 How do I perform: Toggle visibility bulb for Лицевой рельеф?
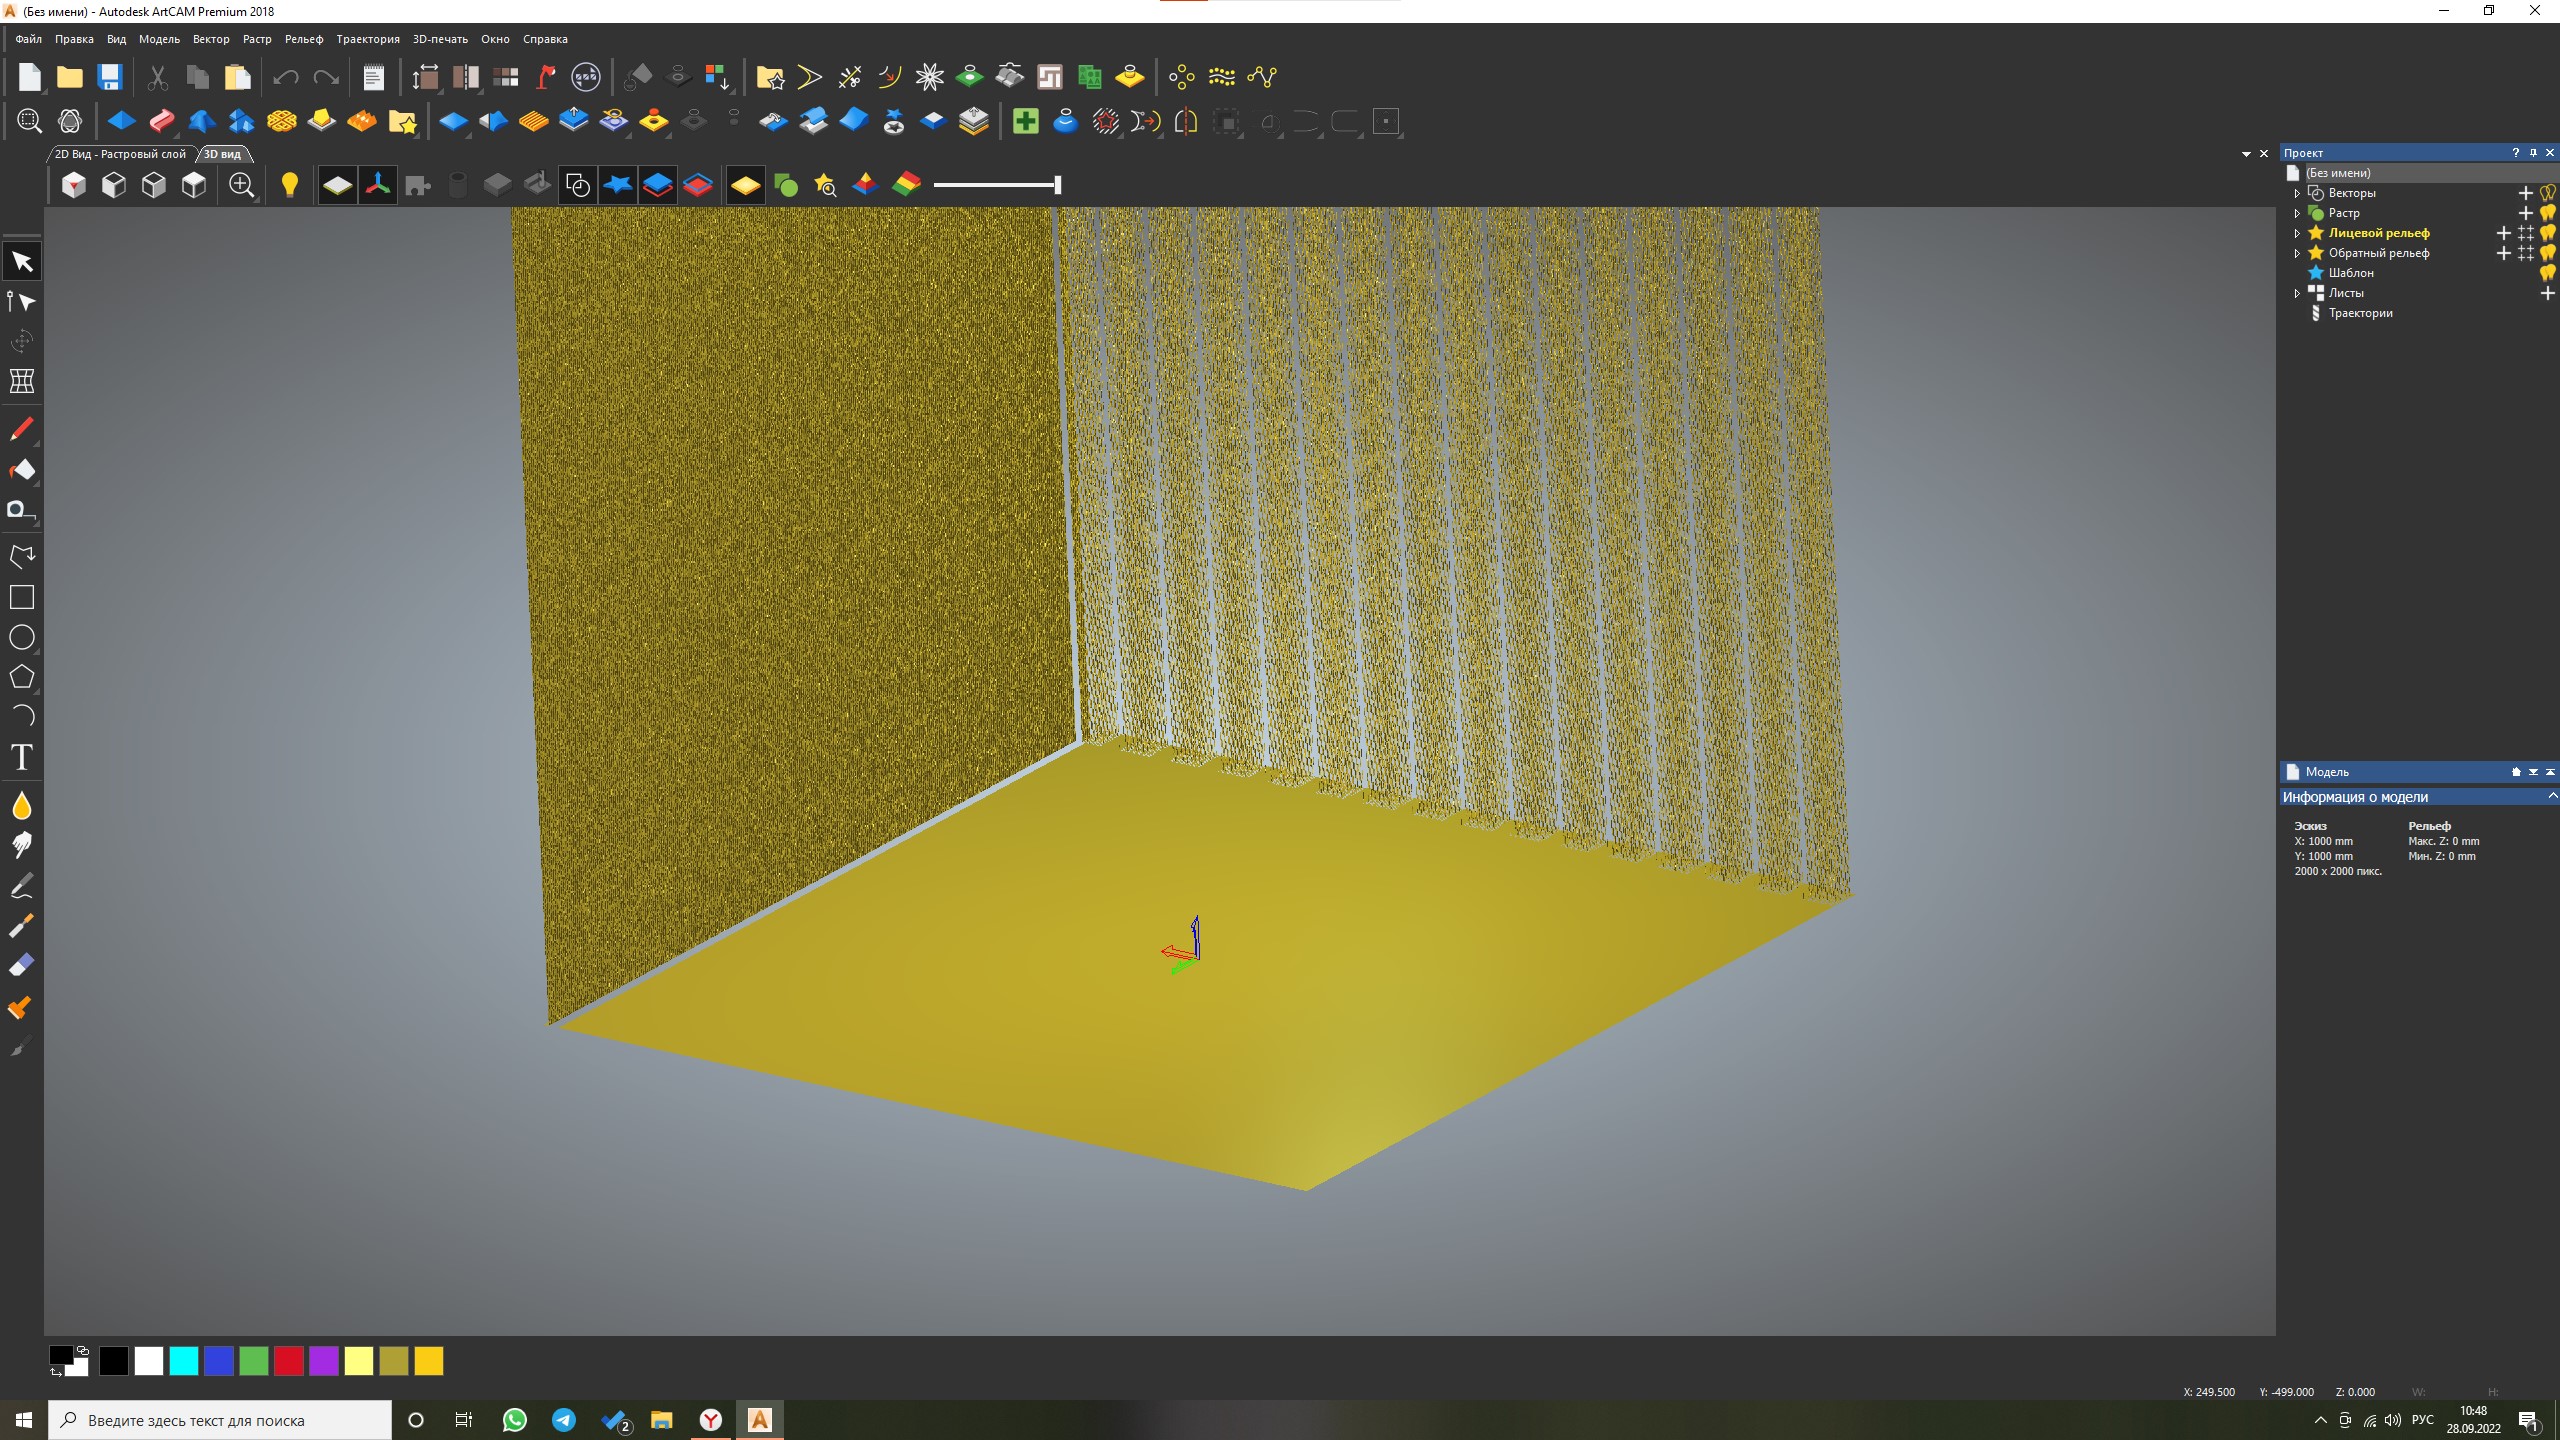click(2547, 233)
